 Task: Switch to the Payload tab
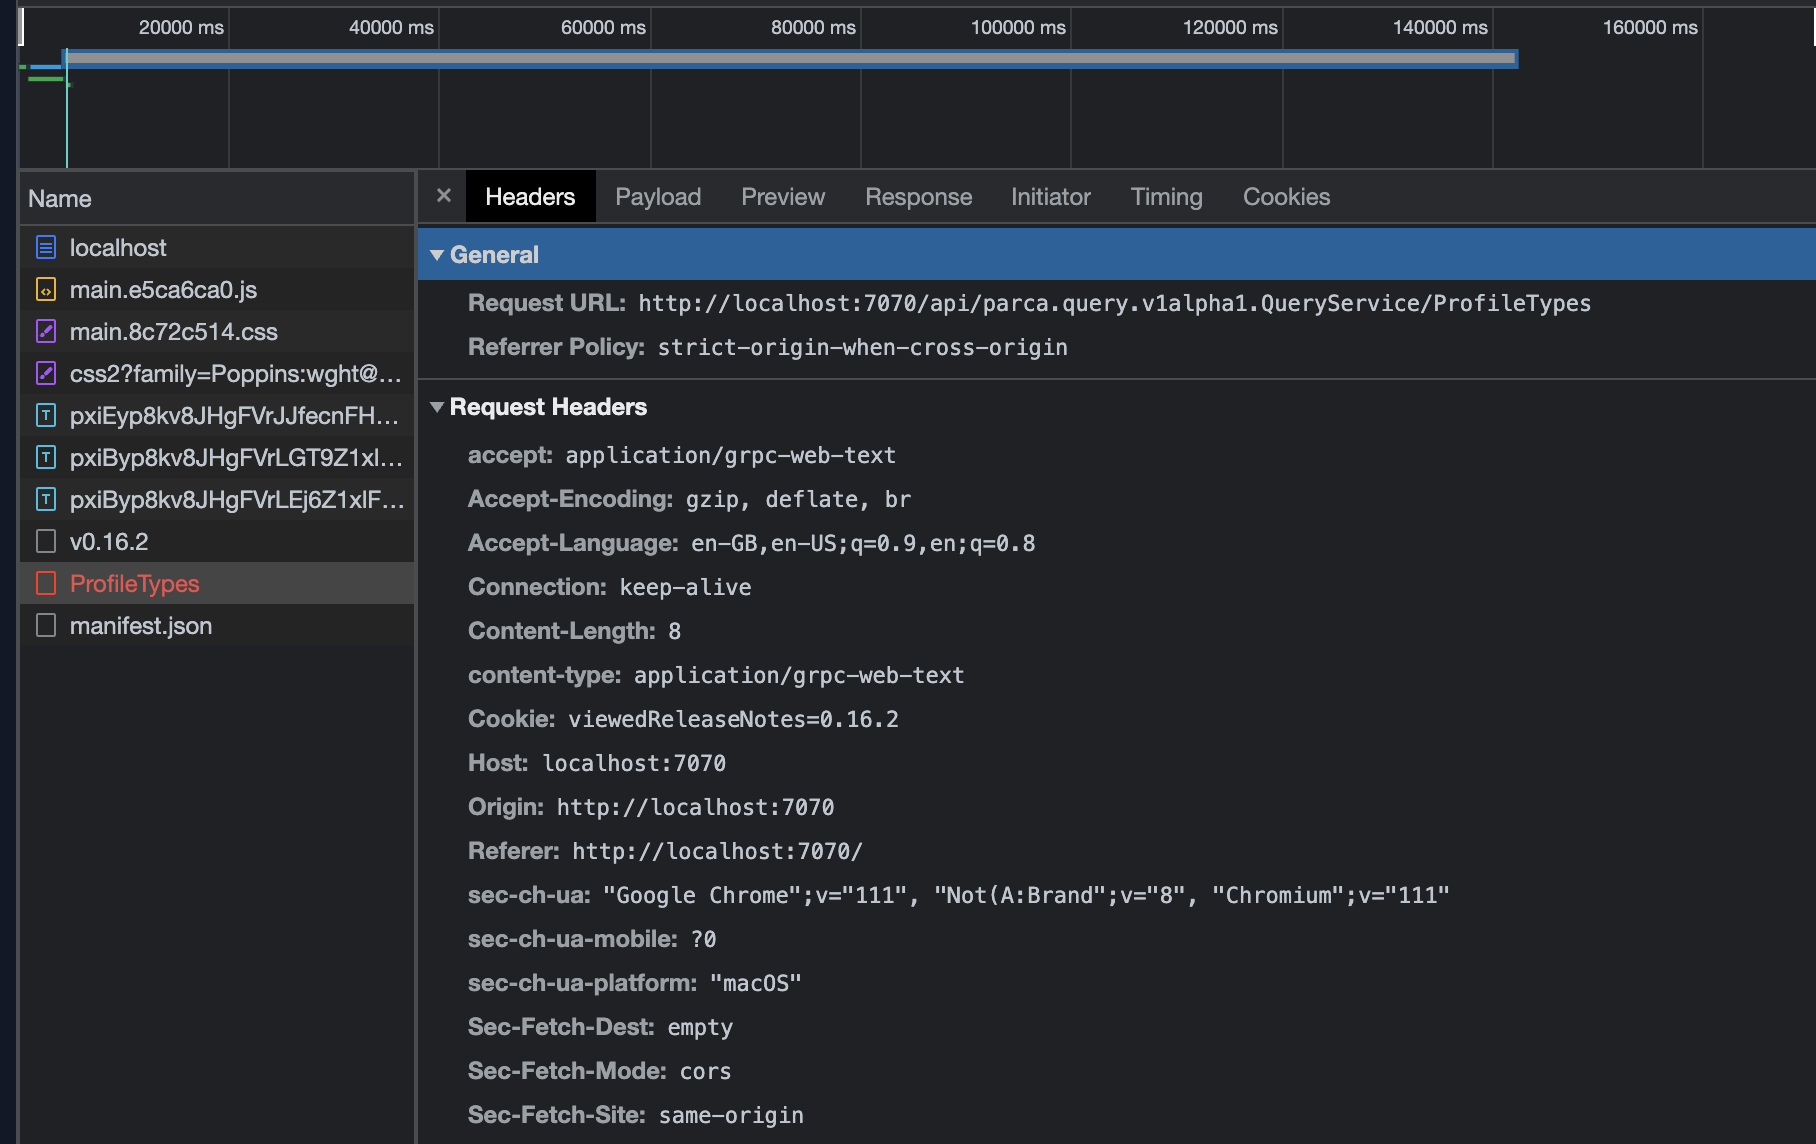coord(658,196)
